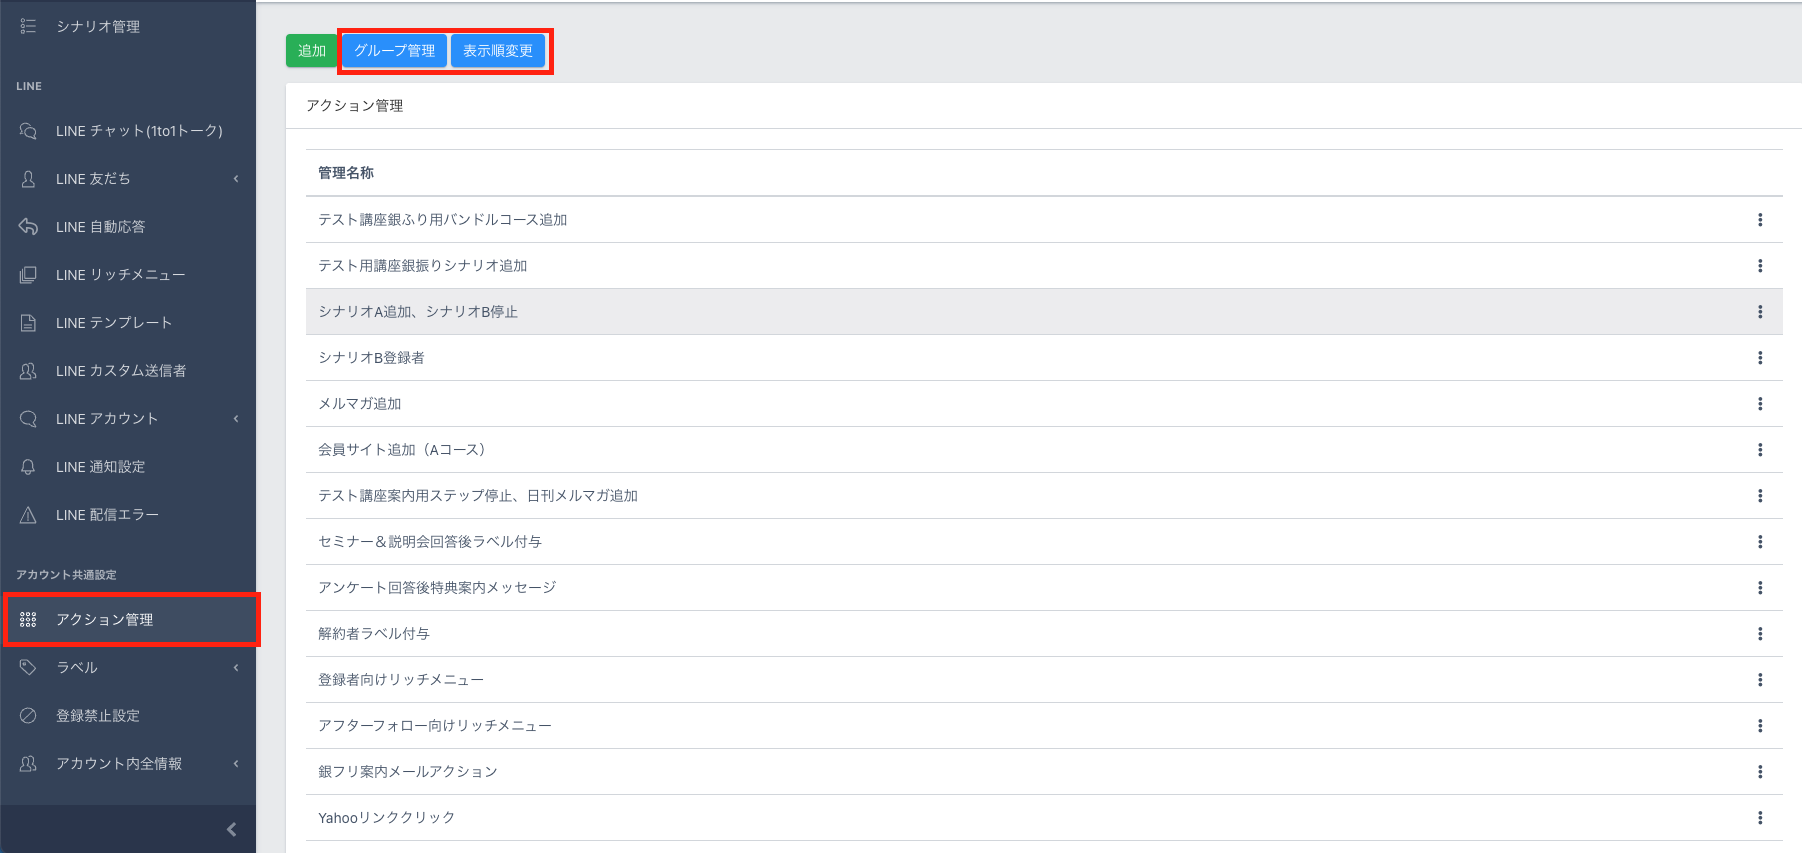Click the LINE auto-reply arrow icon

click(x=28, y=227)
